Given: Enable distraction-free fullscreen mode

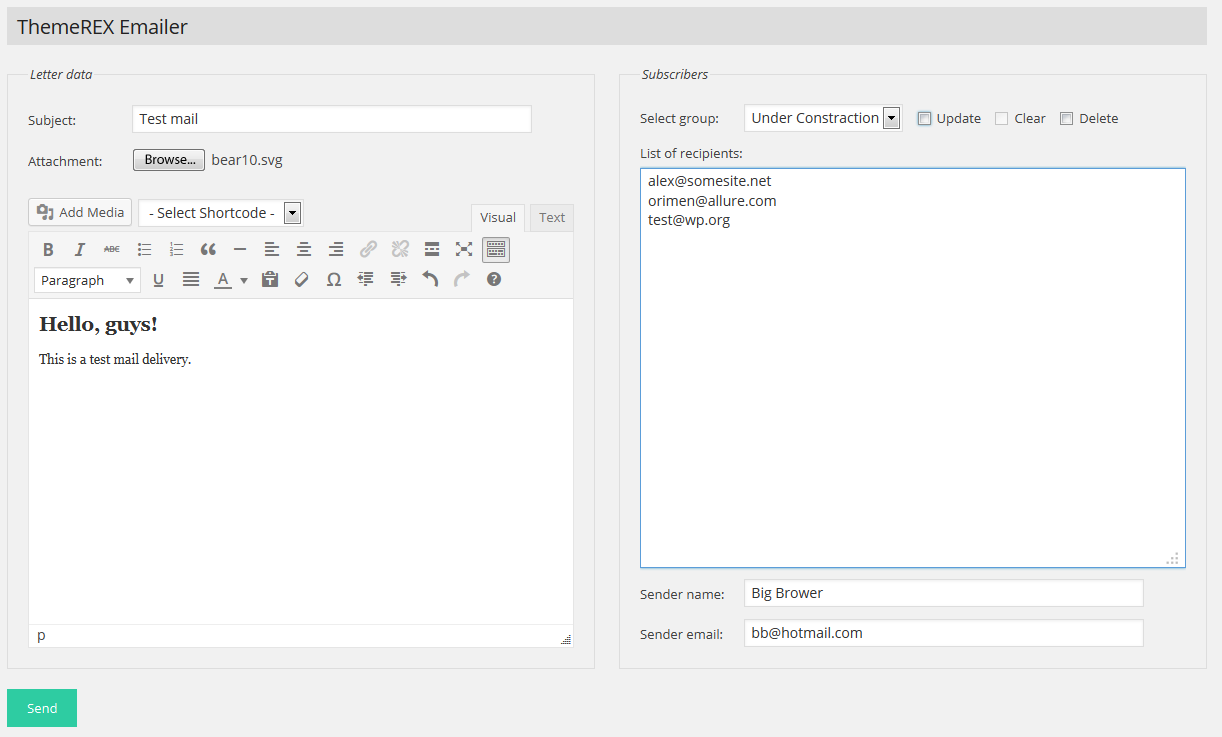Looking at the screenshot, I should tap(464, 250).
